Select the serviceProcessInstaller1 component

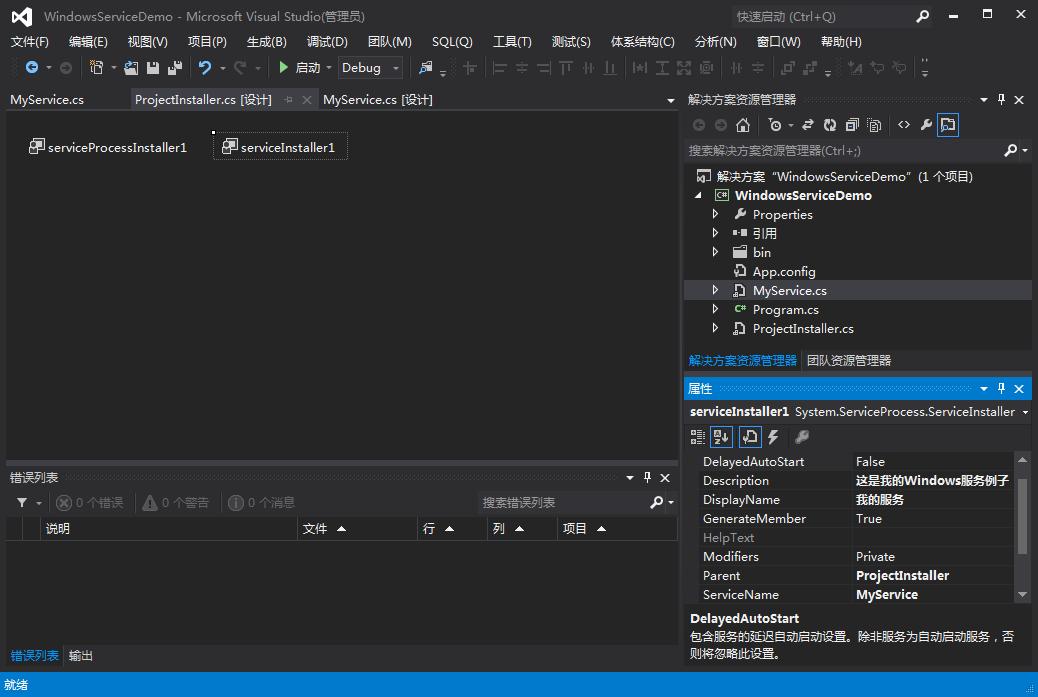(x=108, y=147)
